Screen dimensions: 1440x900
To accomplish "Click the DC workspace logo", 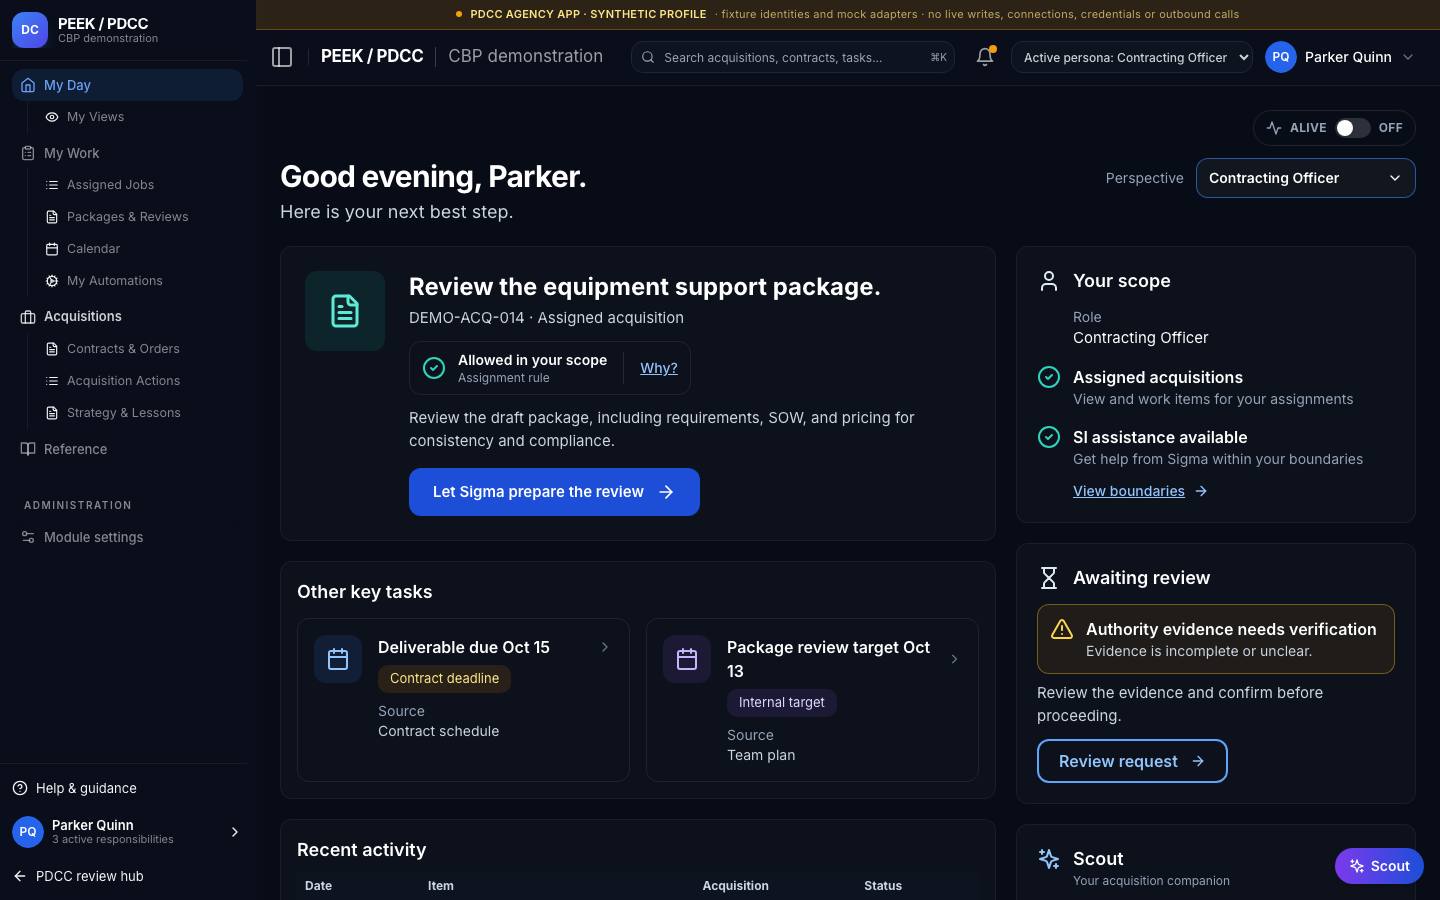I will tap(30, 30).
